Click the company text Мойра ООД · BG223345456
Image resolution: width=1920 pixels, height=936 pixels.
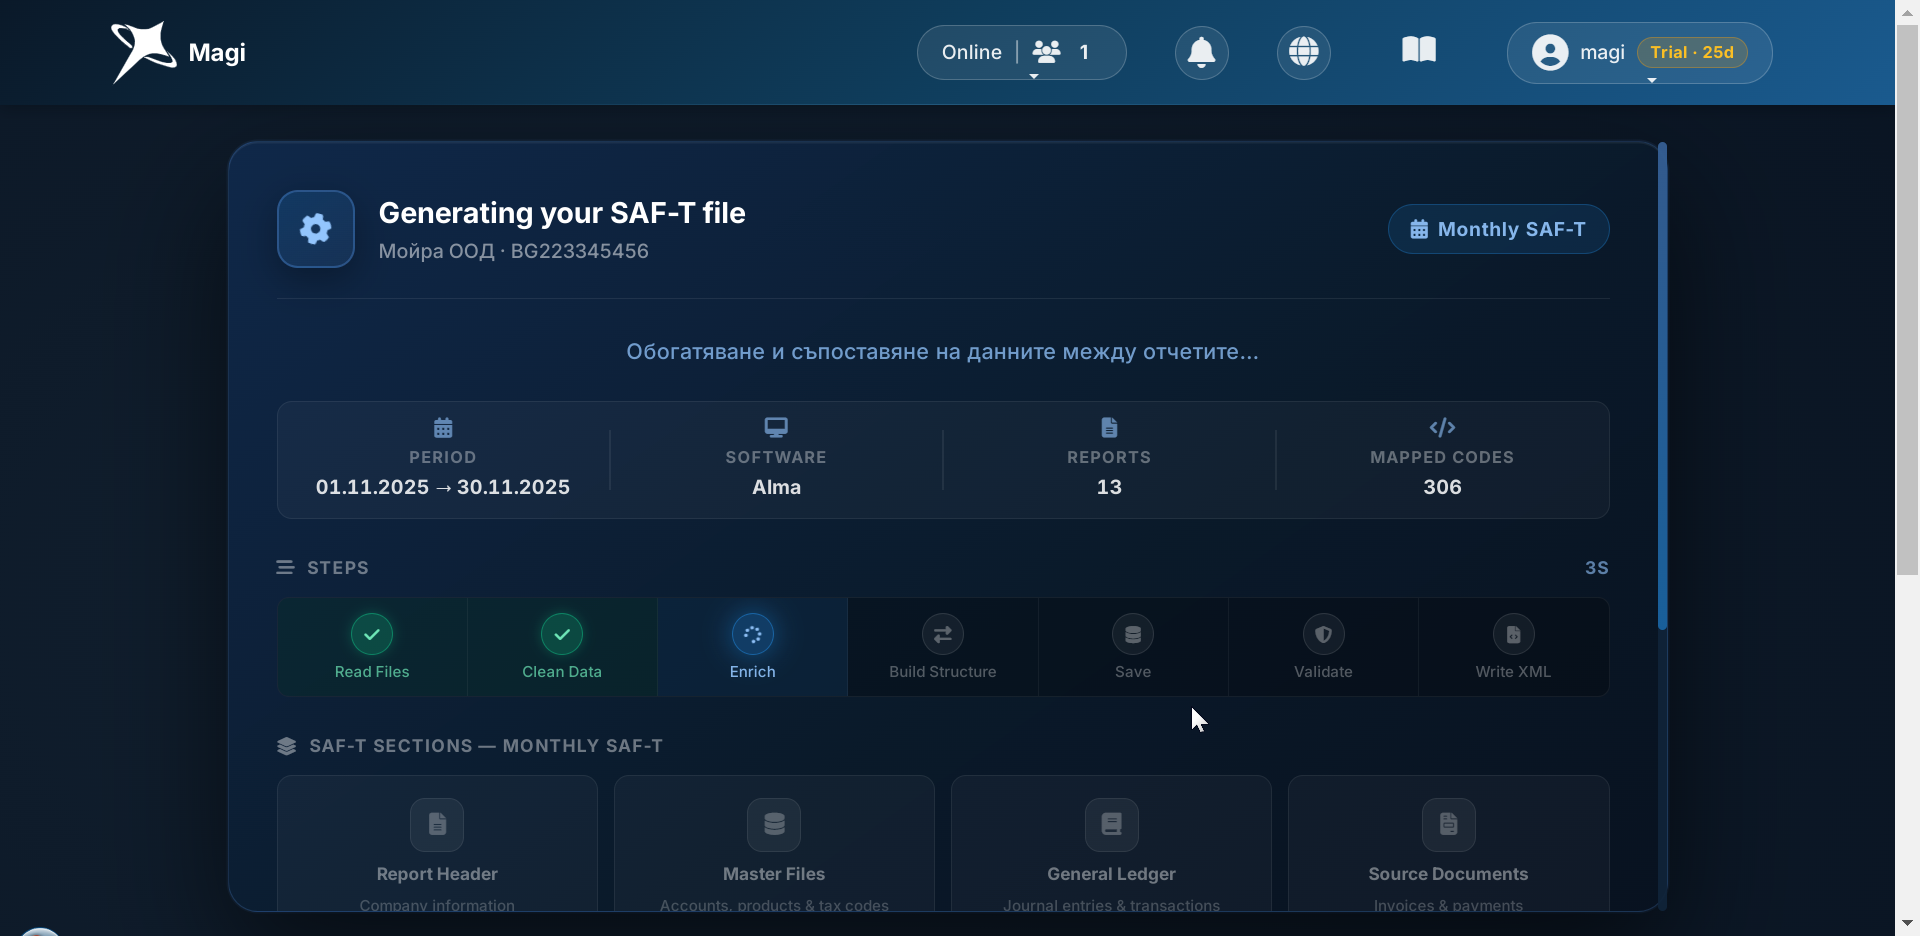513,251
